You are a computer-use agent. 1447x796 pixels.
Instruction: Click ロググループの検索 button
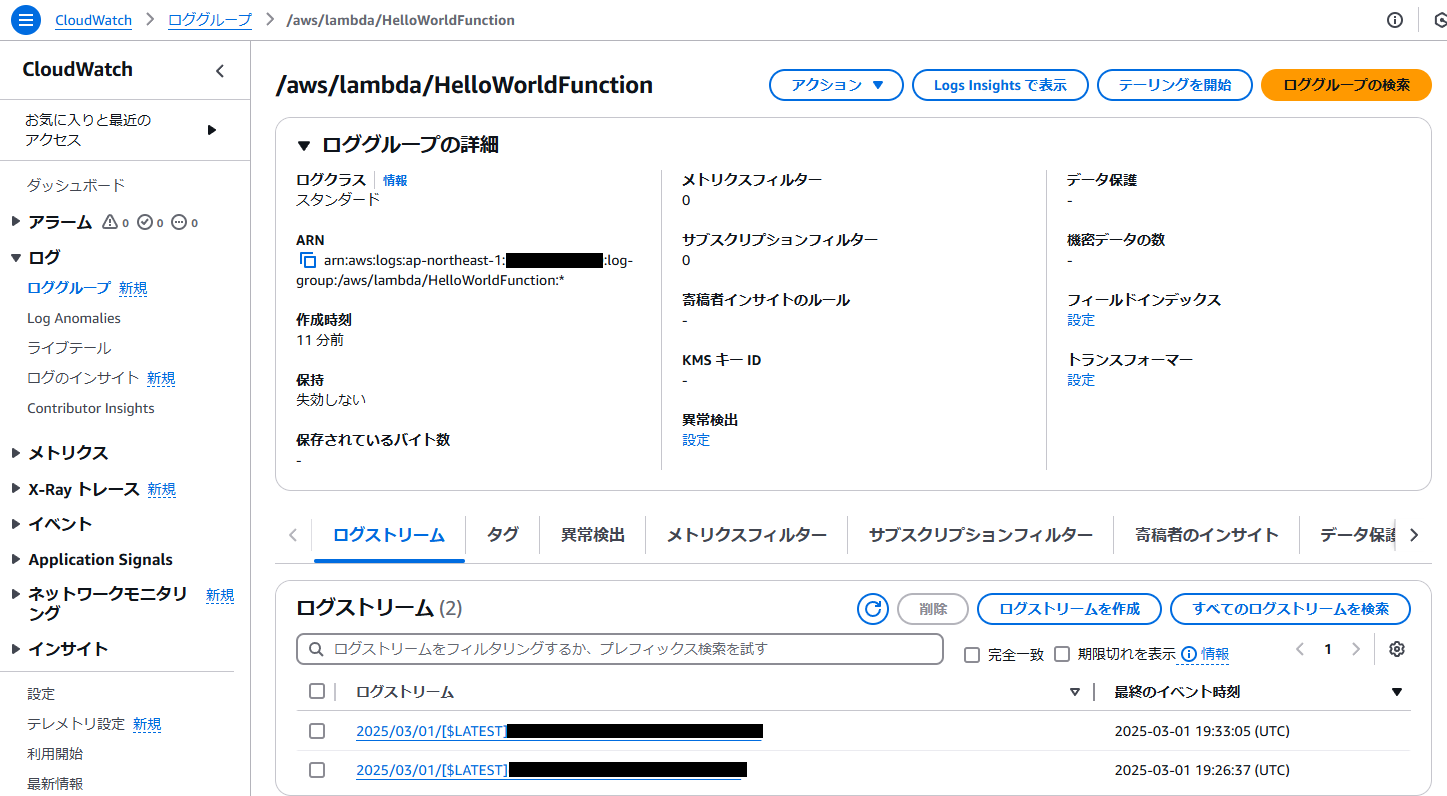click(x=1346, y=85)
